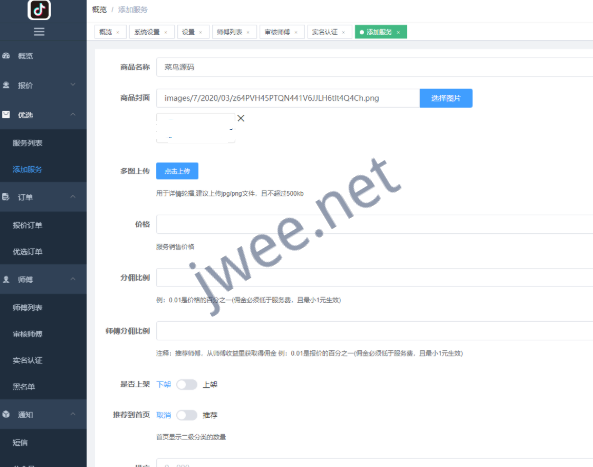Remove the uploaded cover image with X
The image size is (593, 467).
coord(241,118)
